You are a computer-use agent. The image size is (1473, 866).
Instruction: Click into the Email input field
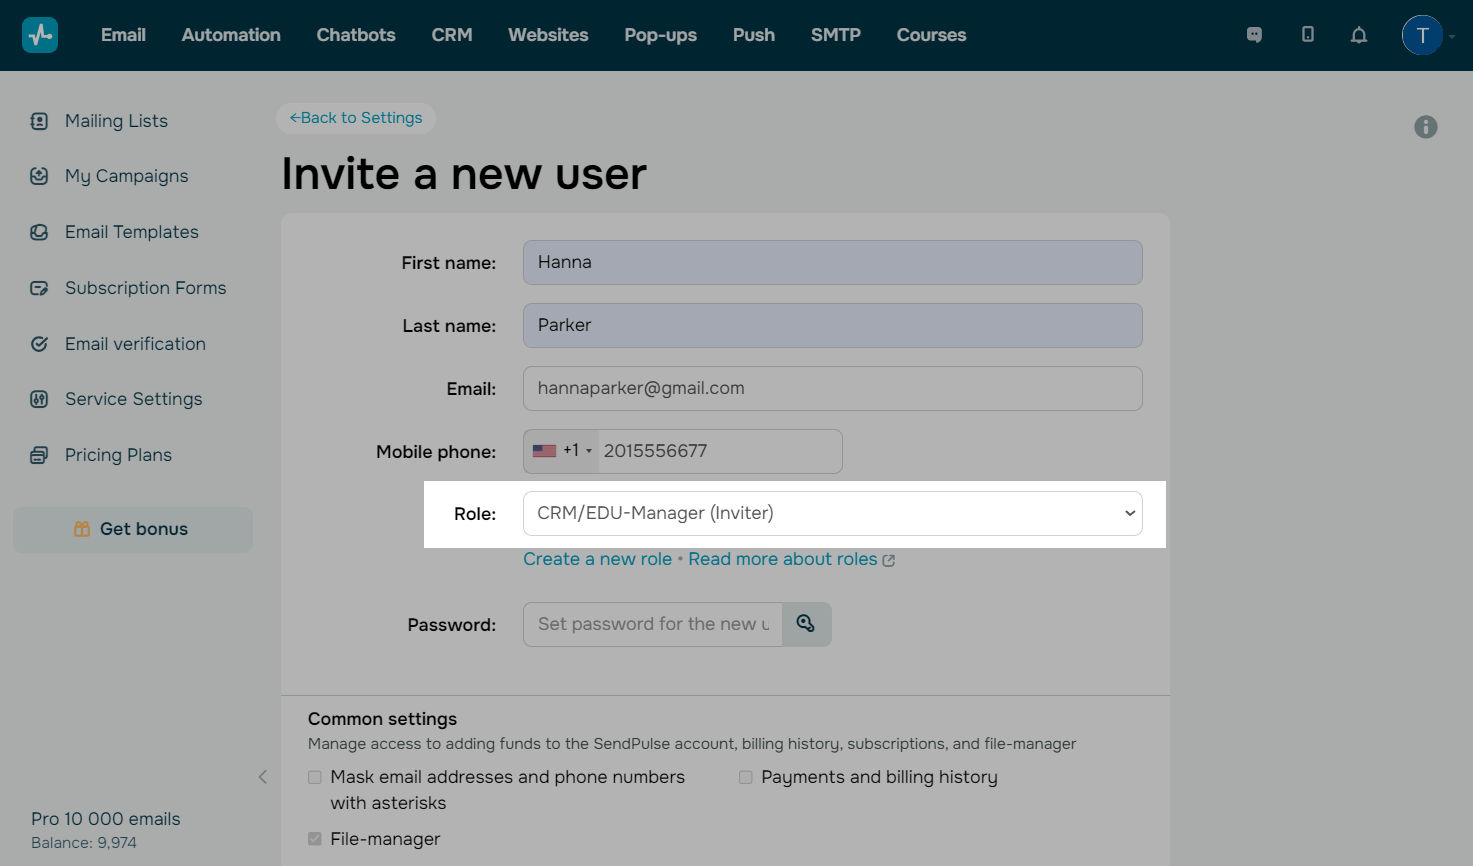(832, 388)
